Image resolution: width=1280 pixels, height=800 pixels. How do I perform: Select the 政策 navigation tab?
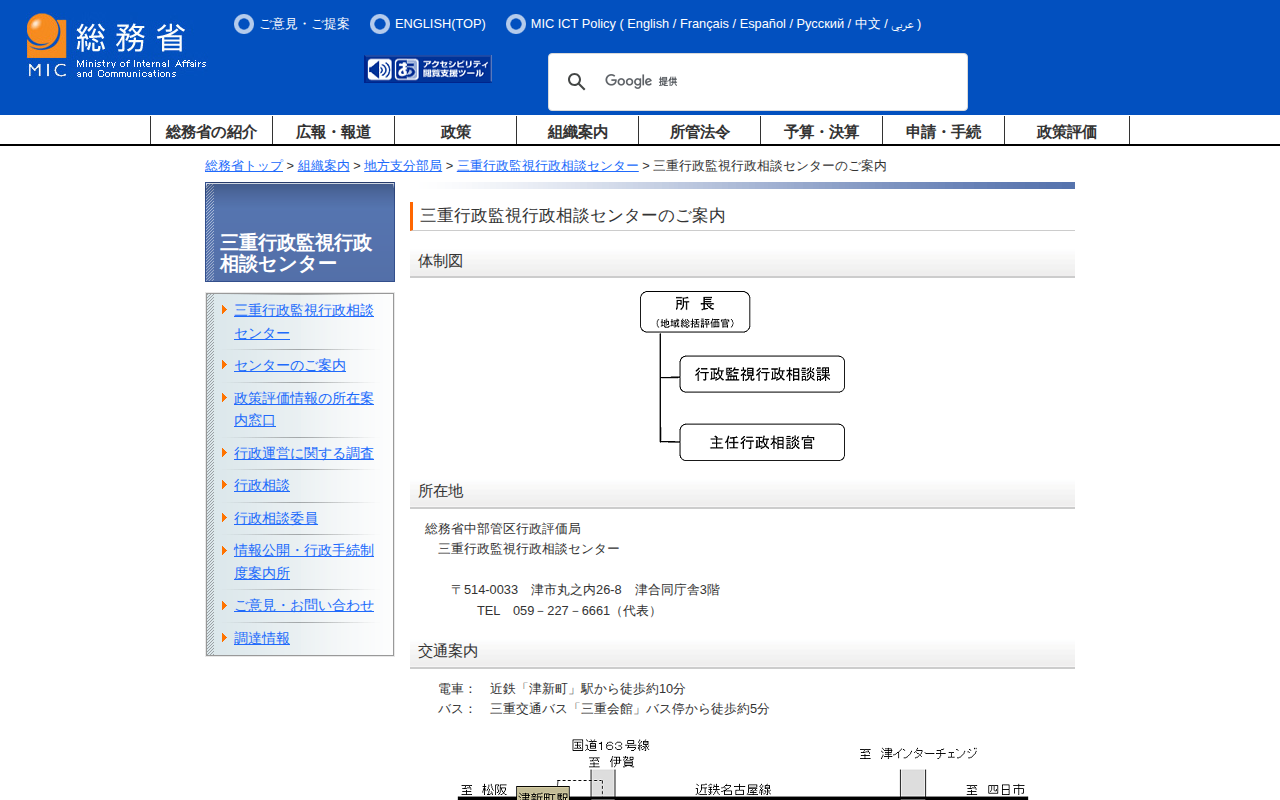[x=455, y=131]
